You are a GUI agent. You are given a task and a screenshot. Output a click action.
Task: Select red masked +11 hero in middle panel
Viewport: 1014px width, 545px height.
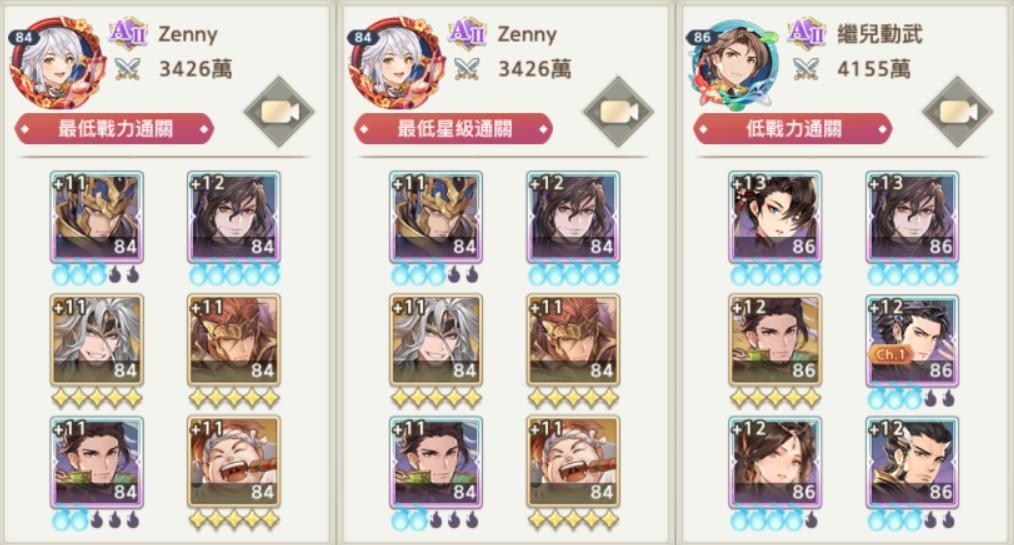573,340
